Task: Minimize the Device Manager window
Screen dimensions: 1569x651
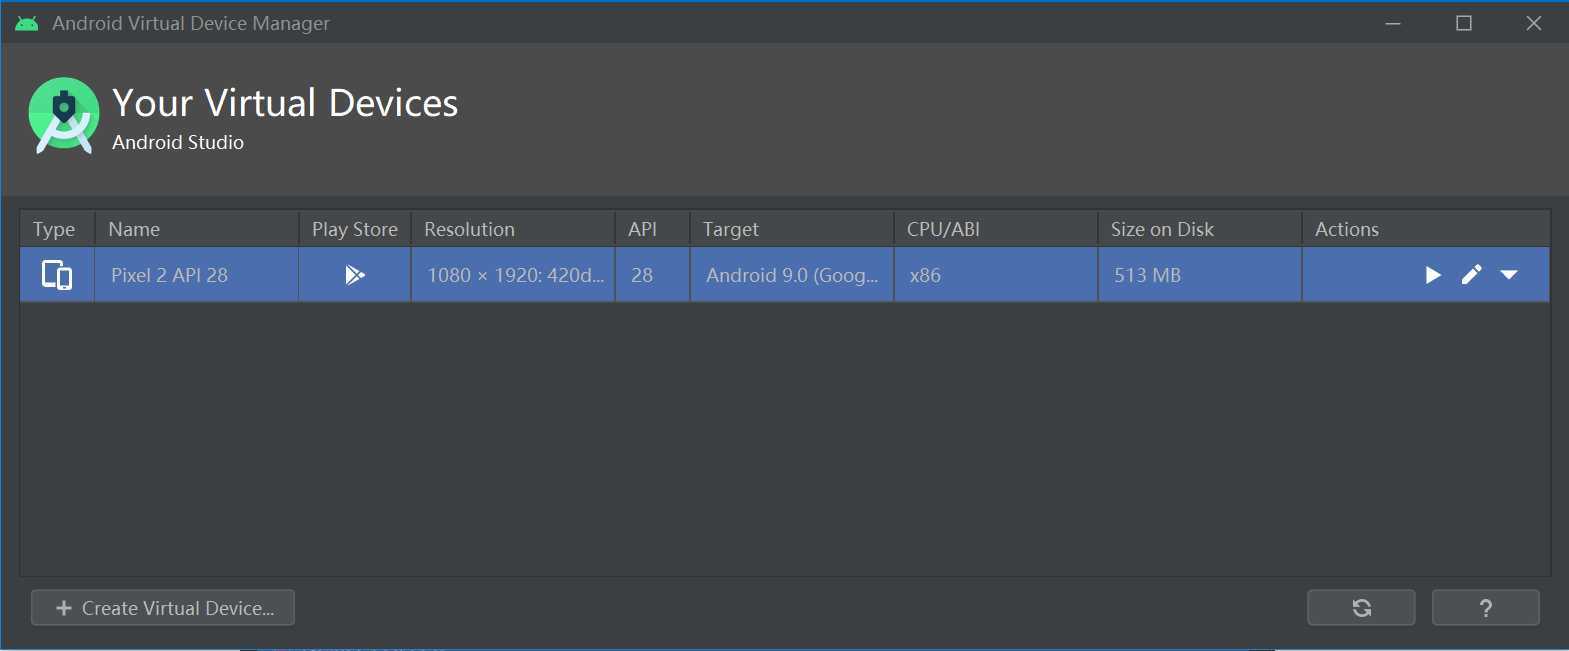Action: tap(1393, 23)
